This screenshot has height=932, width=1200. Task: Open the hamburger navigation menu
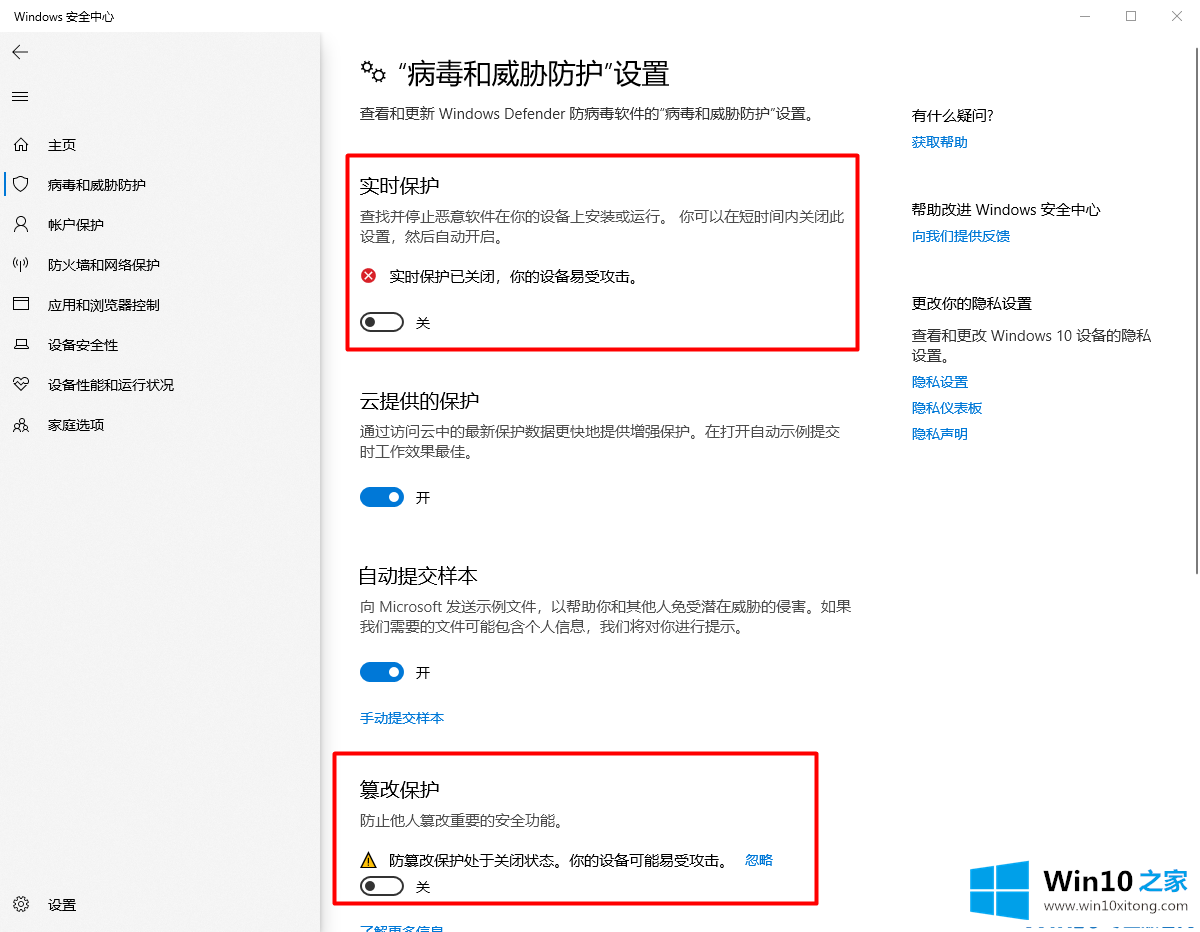pyautogui.click(x=20, y=97)
